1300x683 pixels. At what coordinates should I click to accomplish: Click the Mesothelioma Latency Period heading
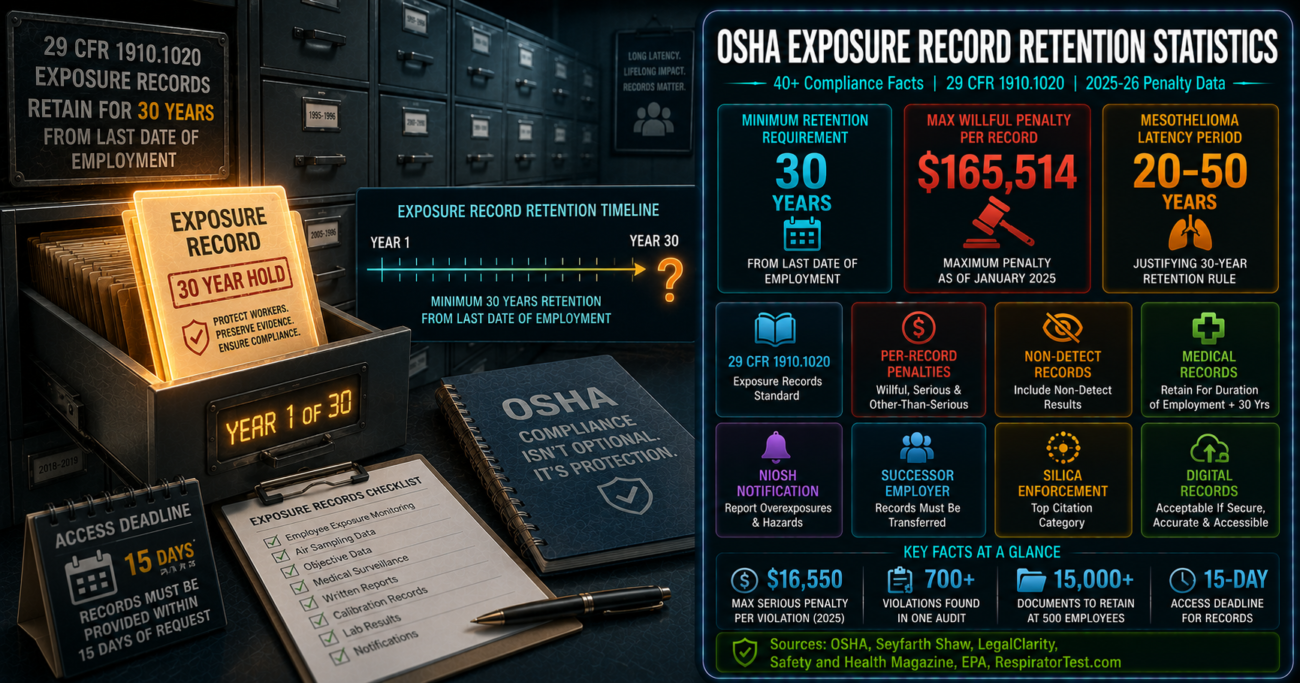point(1190,128)
